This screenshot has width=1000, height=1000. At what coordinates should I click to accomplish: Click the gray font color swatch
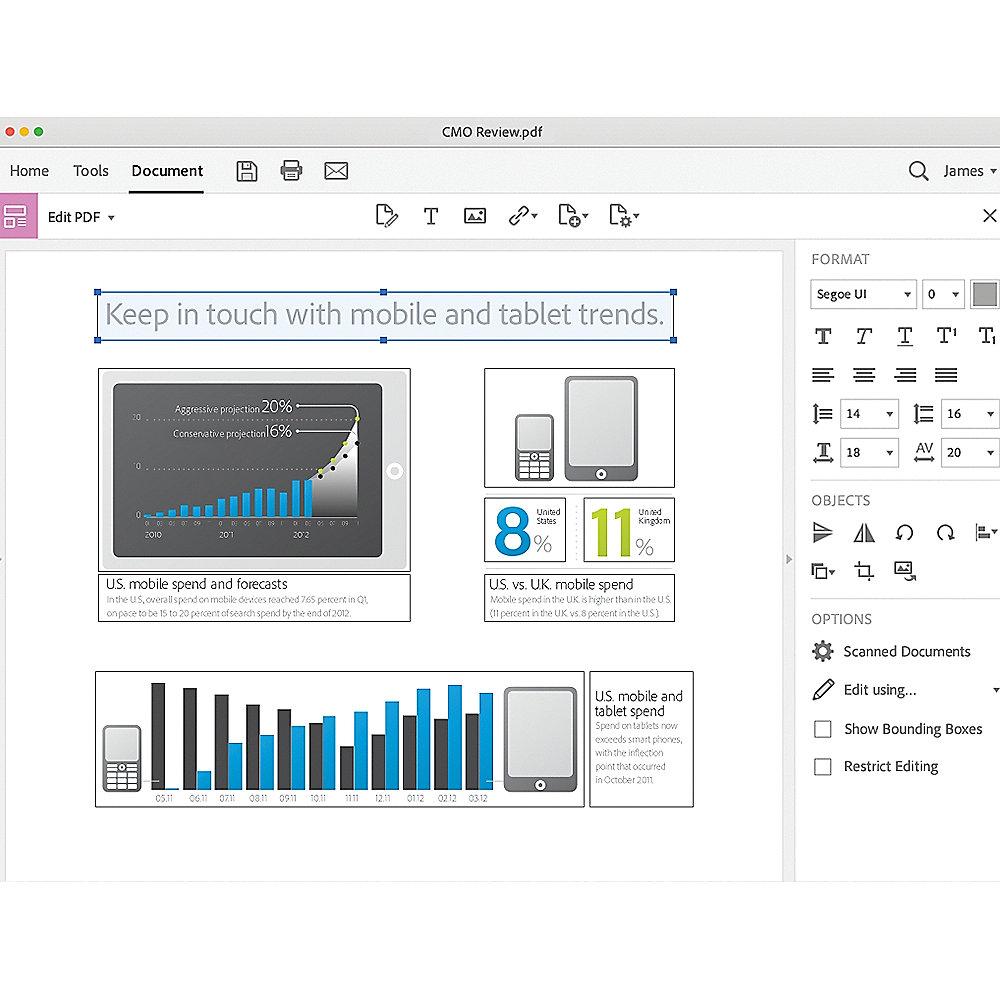(984, 294)
